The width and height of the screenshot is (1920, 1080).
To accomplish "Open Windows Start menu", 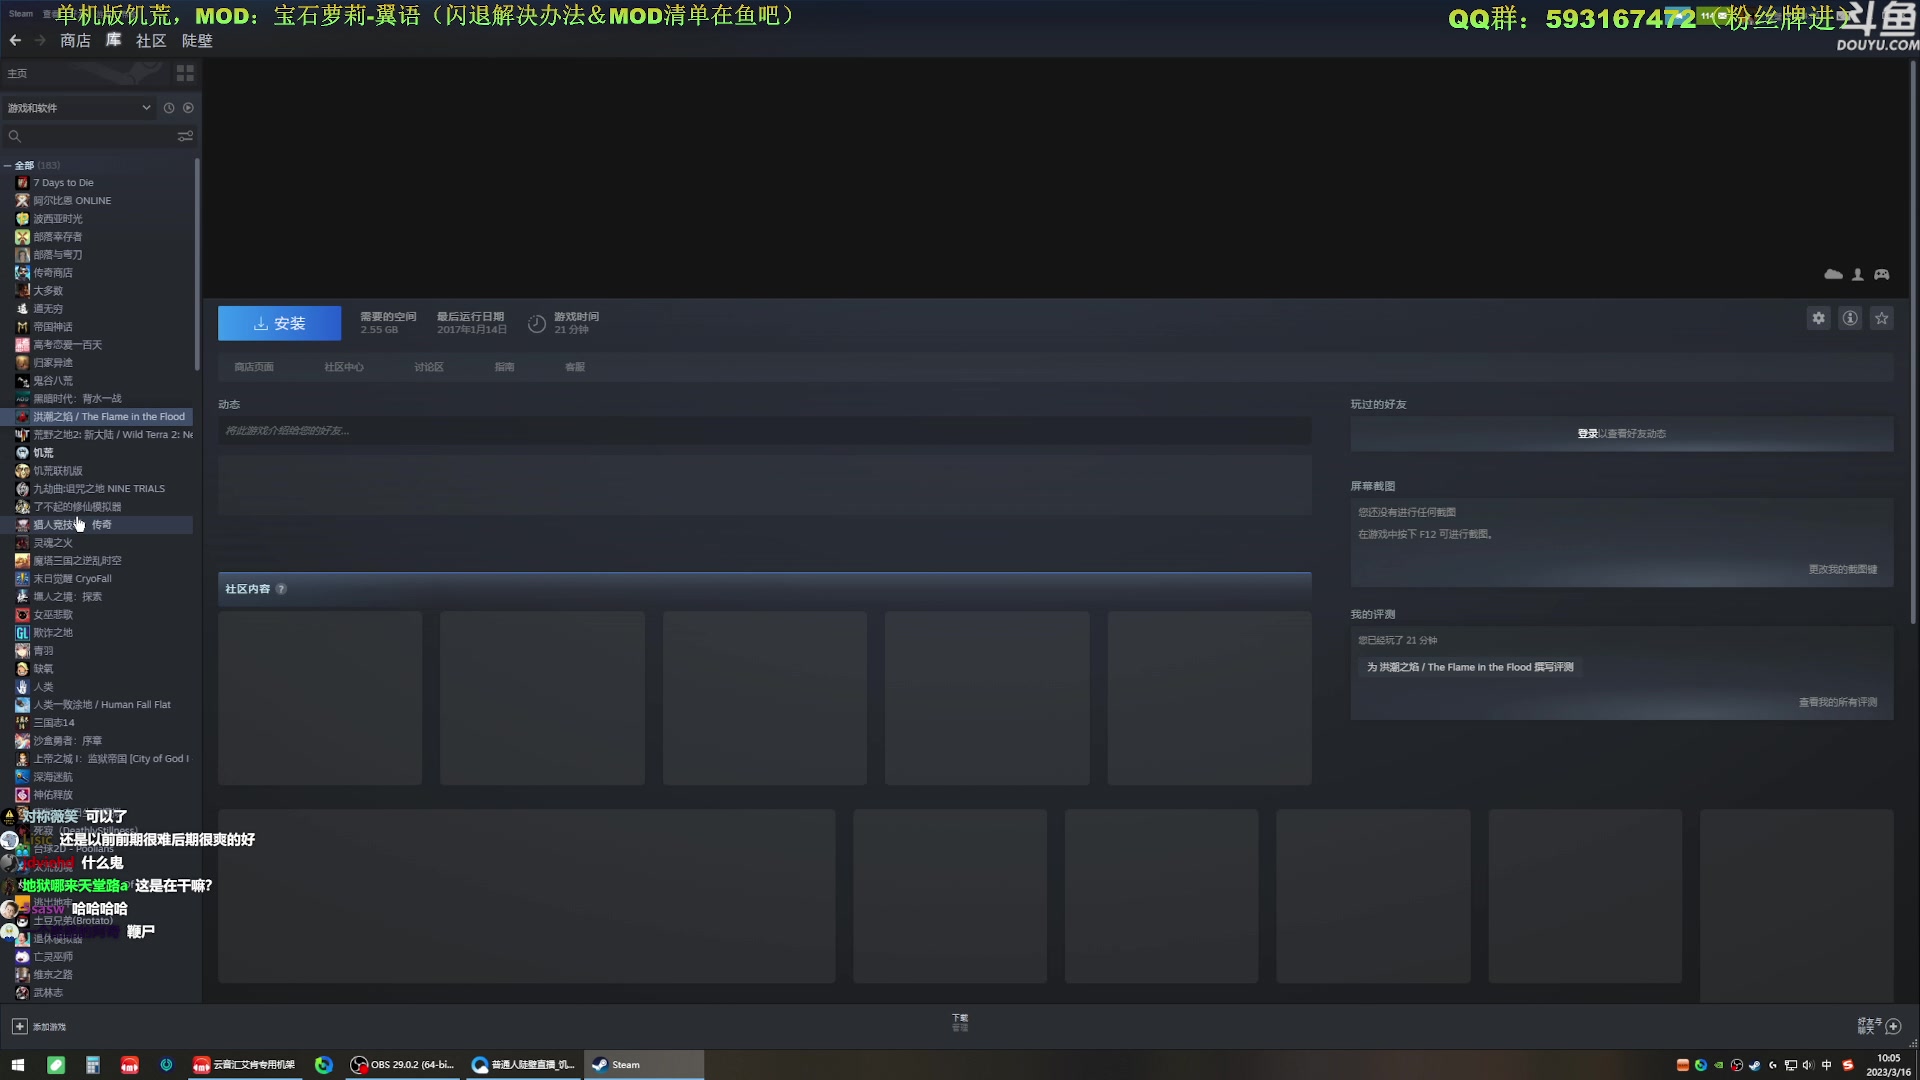I will (x=17, y=1065).
